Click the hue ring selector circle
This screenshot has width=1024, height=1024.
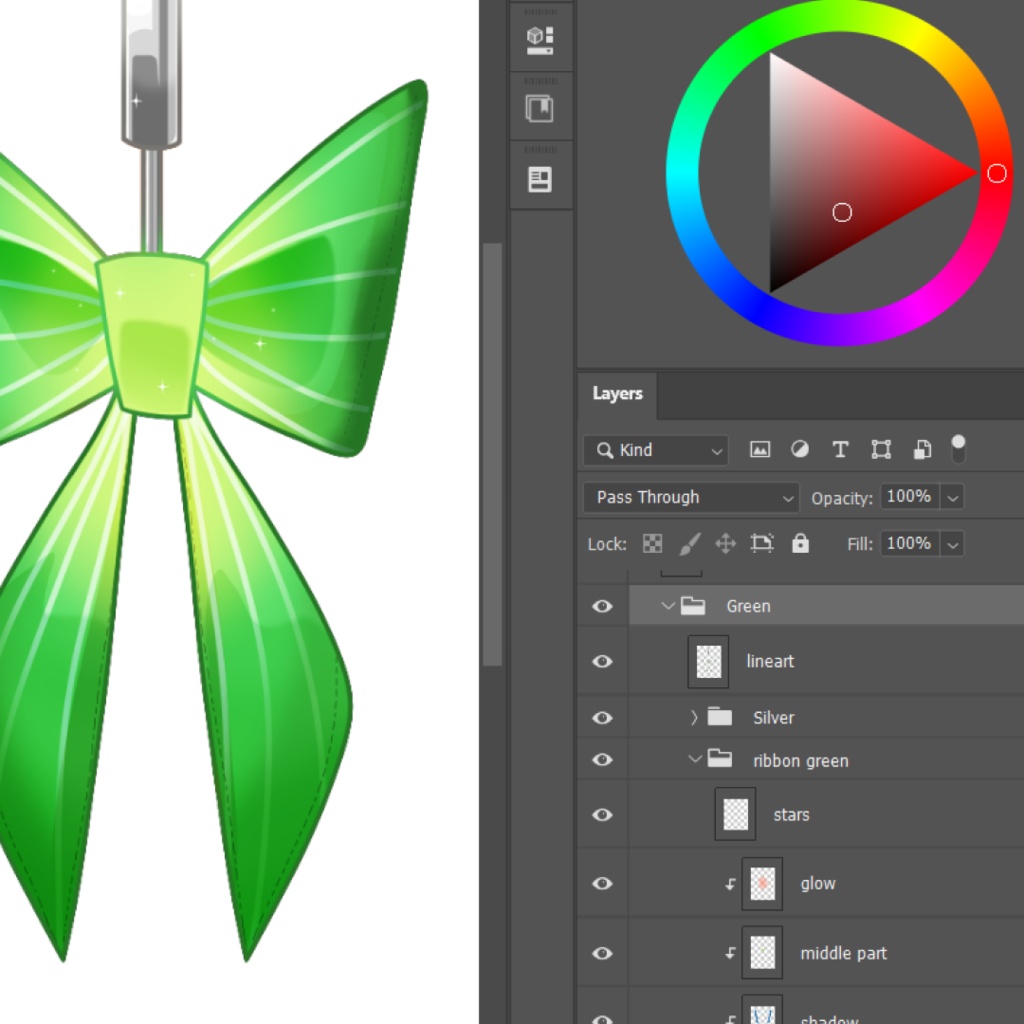point(997,174)
